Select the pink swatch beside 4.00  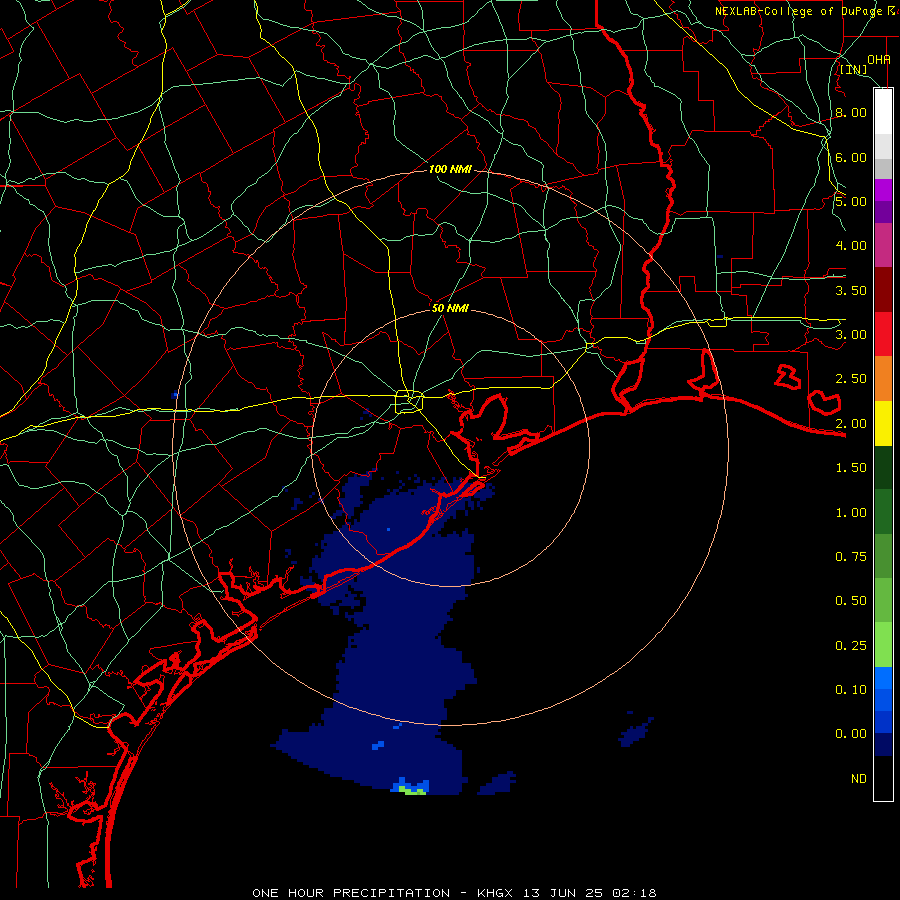[883, 245]
